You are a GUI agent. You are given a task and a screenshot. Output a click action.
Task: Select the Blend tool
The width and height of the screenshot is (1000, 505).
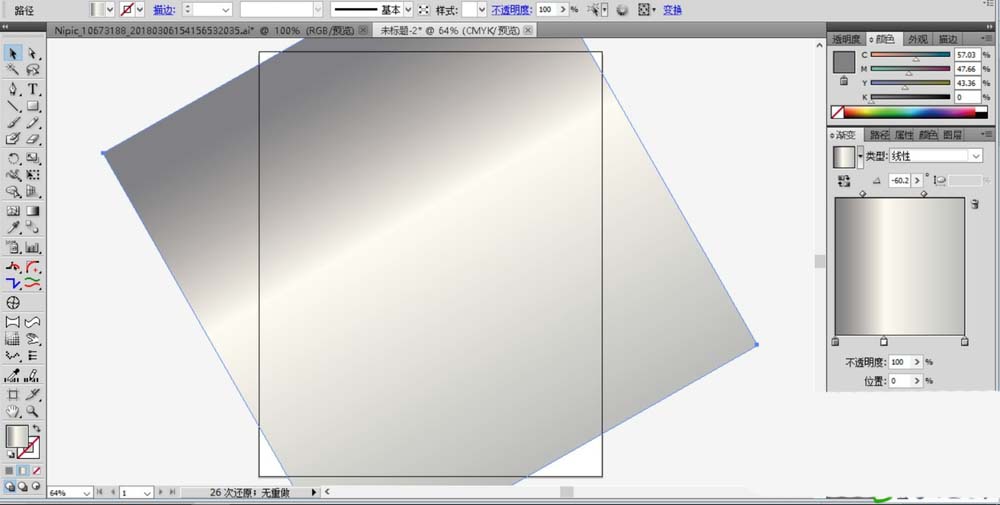(x=33, y=228)
